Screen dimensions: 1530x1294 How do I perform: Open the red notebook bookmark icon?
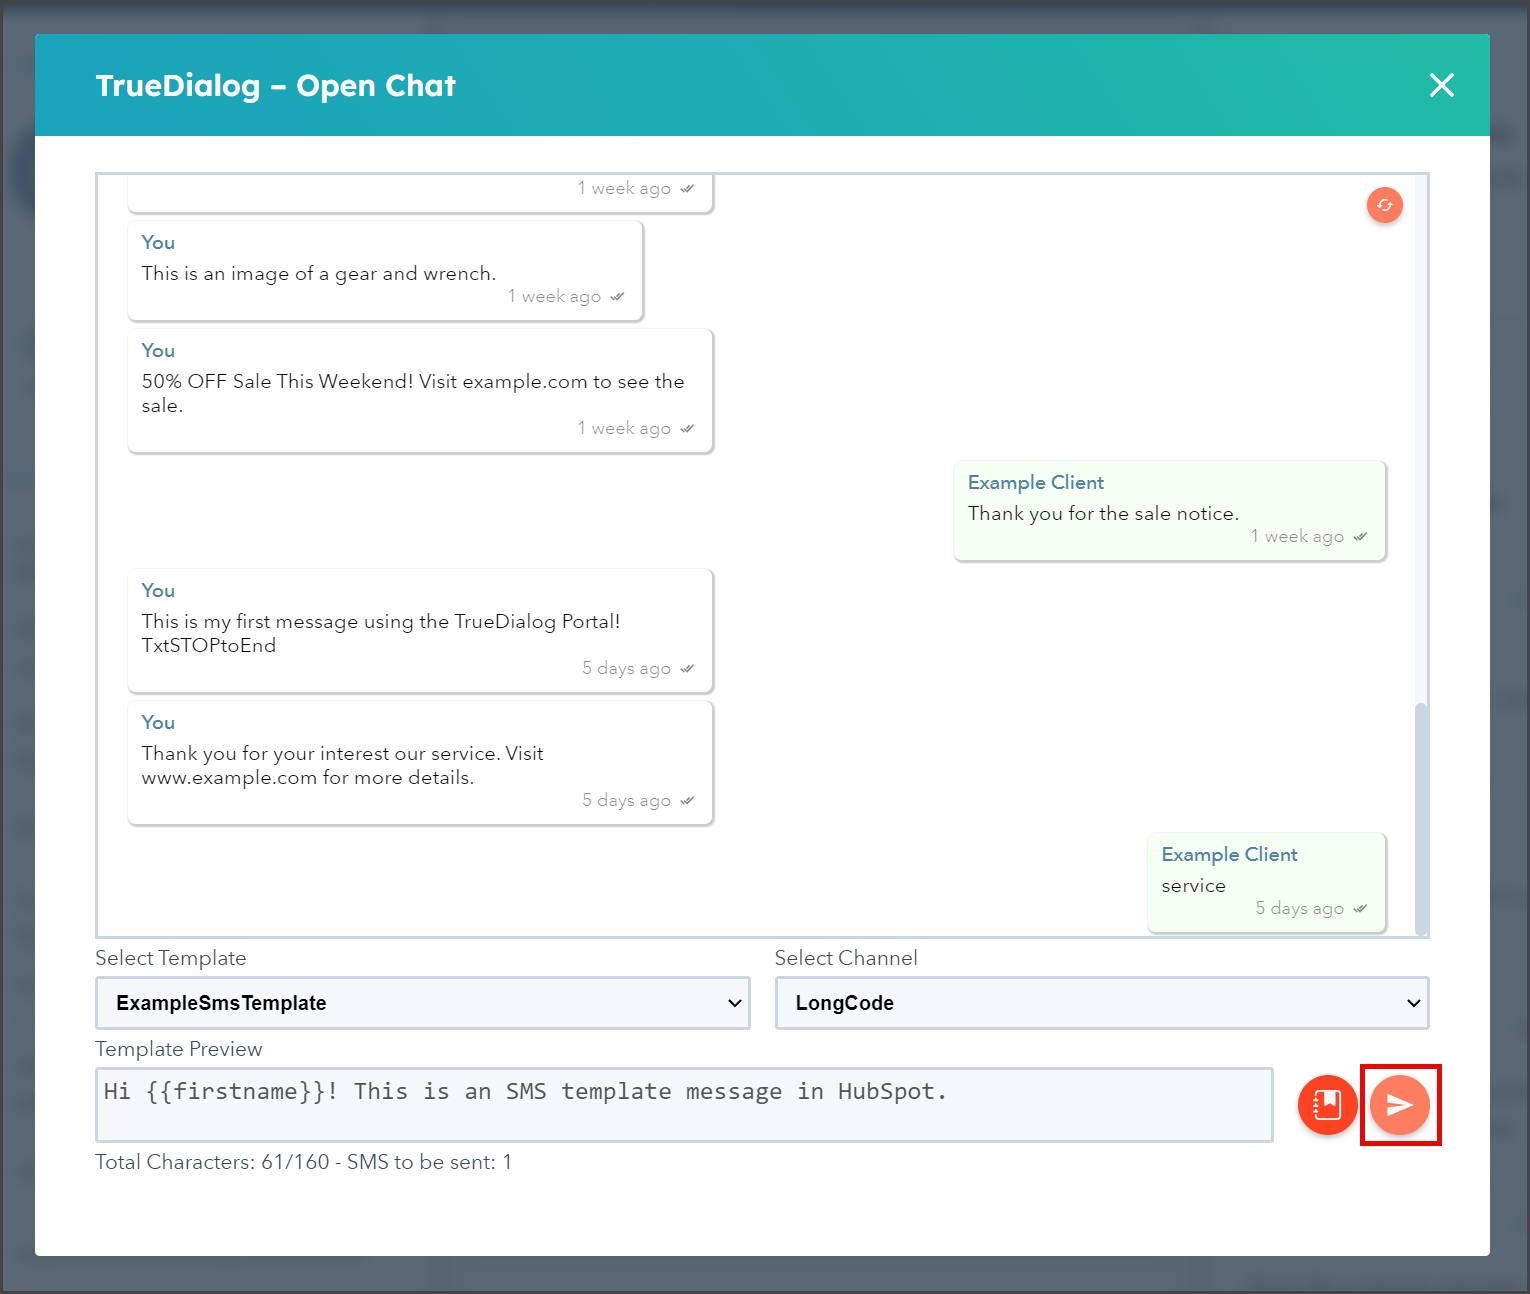click(1327, 1105)
